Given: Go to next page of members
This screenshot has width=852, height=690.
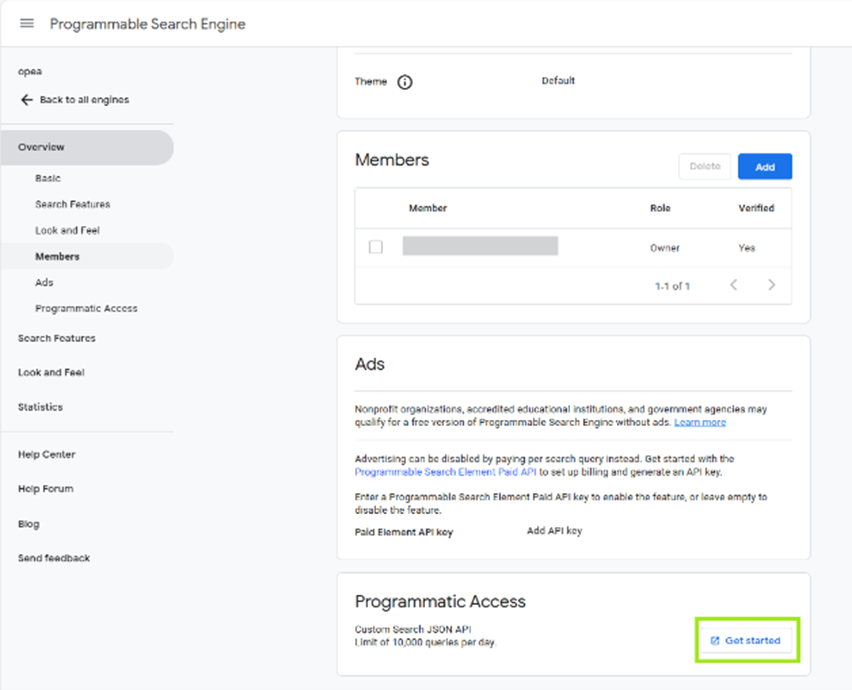Looking at the screenshot, I should point(771,285).
